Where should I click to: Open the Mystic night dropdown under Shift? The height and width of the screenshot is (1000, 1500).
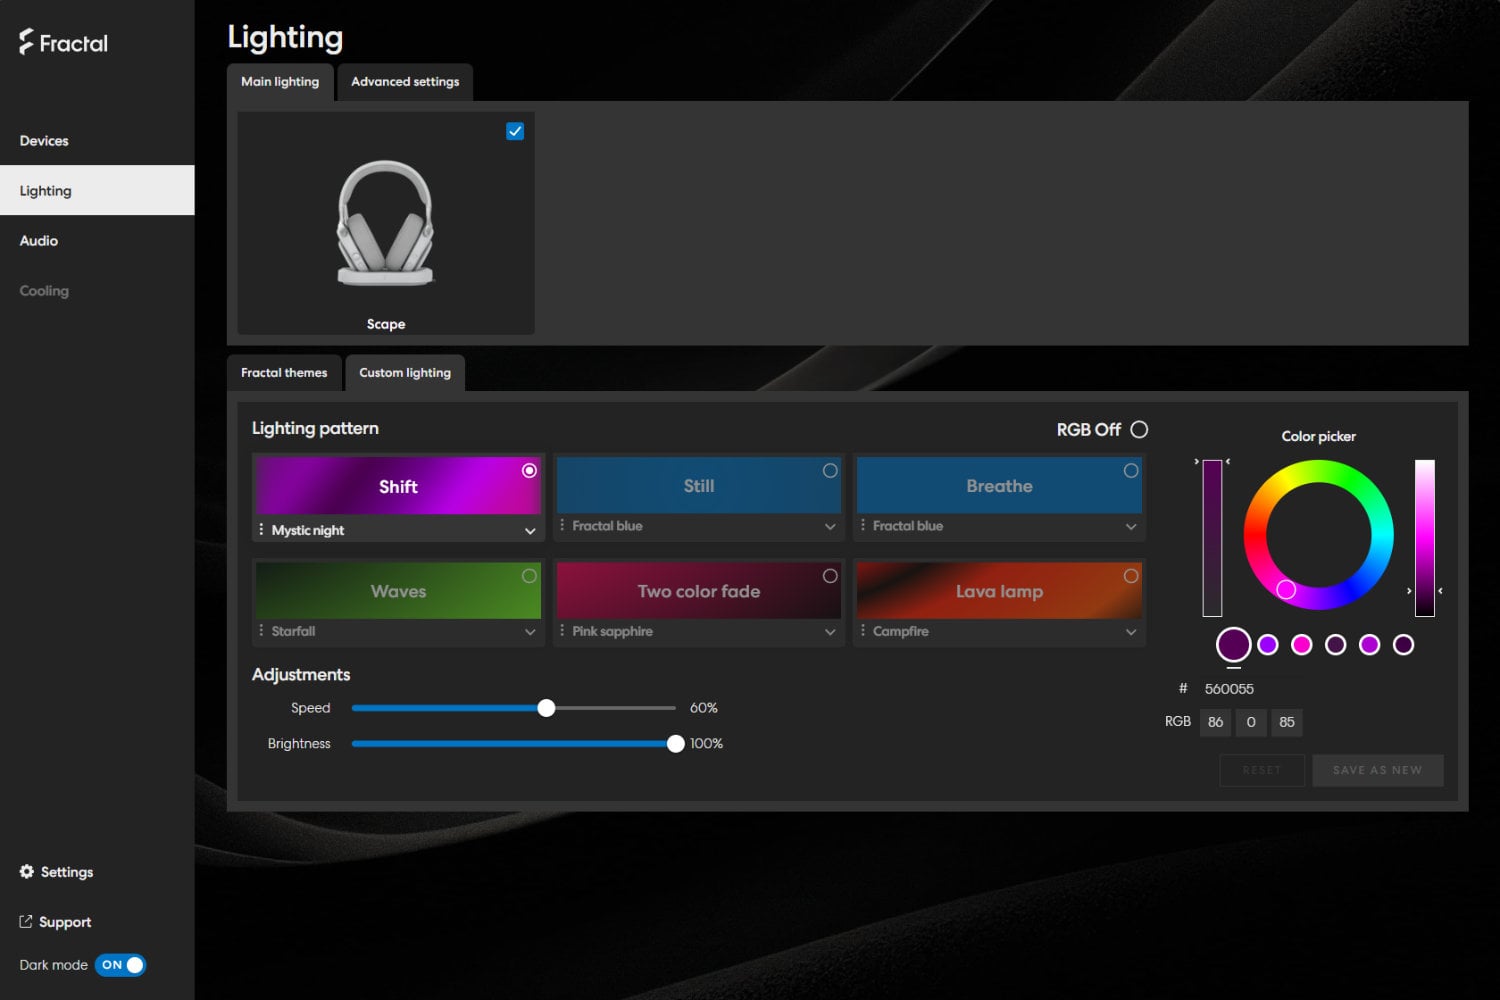(x=530, y=530)
